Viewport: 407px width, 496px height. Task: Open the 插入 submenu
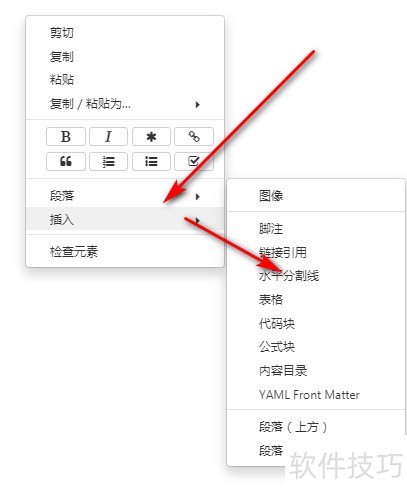click(x=125, y=219)
